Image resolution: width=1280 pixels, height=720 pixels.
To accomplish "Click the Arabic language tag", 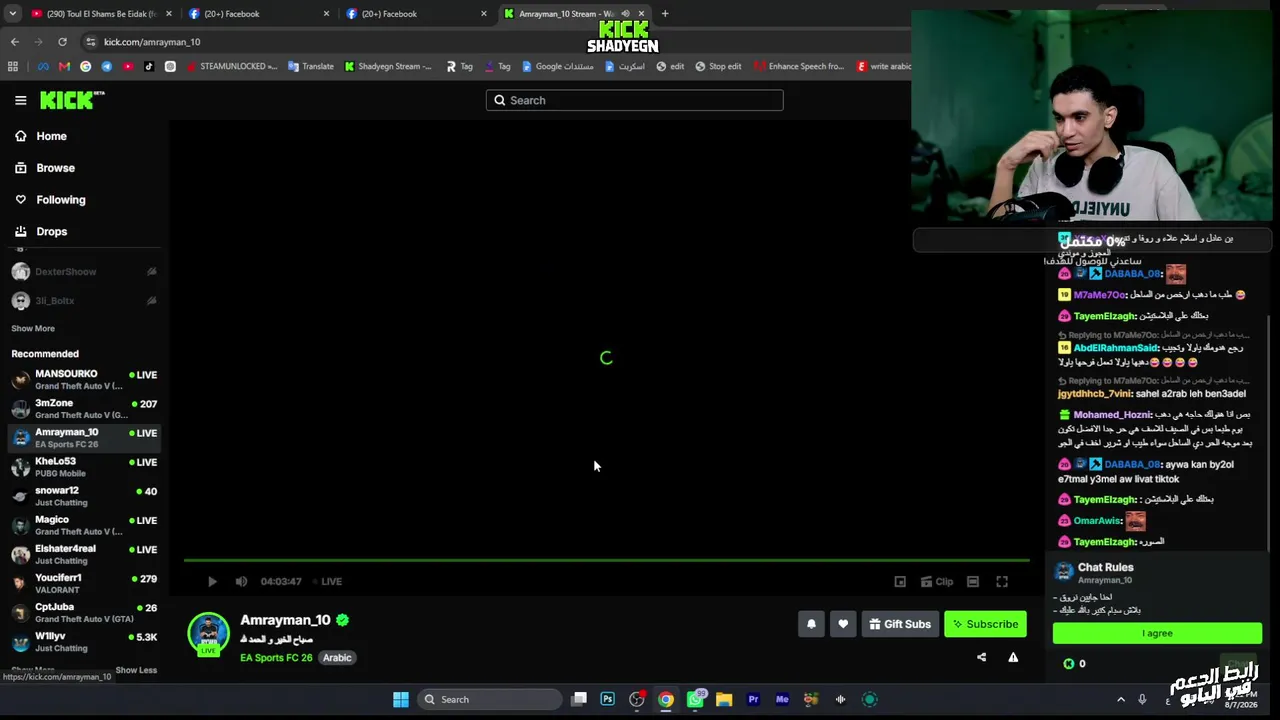I will click(337, 658).
